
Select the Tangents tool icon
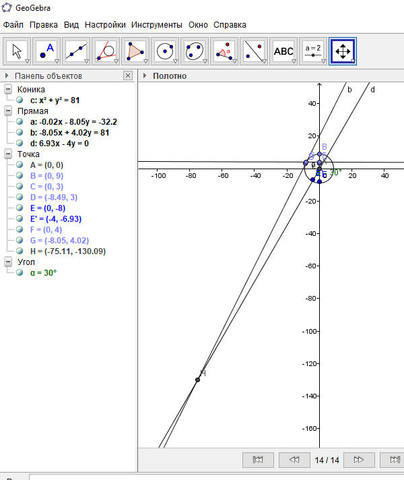tap(106, 52)
